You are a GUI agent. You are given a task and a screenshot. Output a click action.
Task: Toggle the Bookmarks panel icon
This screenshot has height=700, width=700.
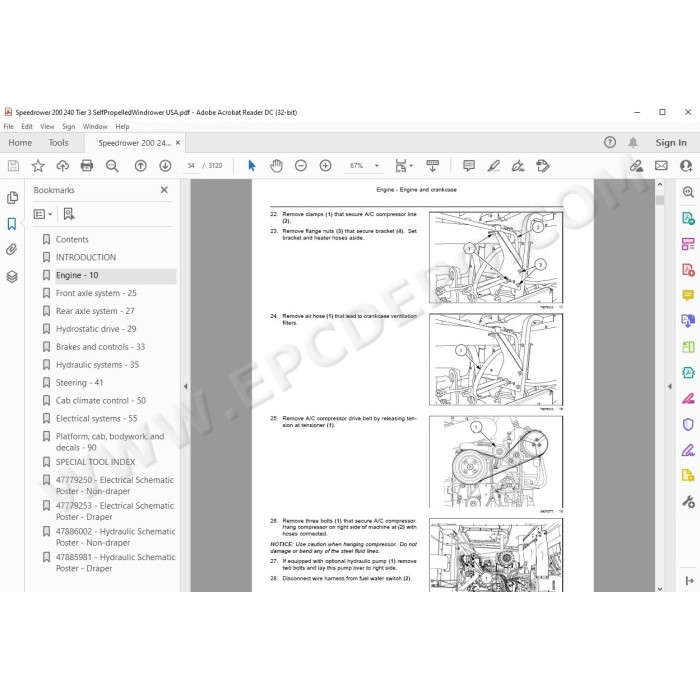(x=12, y=224)
